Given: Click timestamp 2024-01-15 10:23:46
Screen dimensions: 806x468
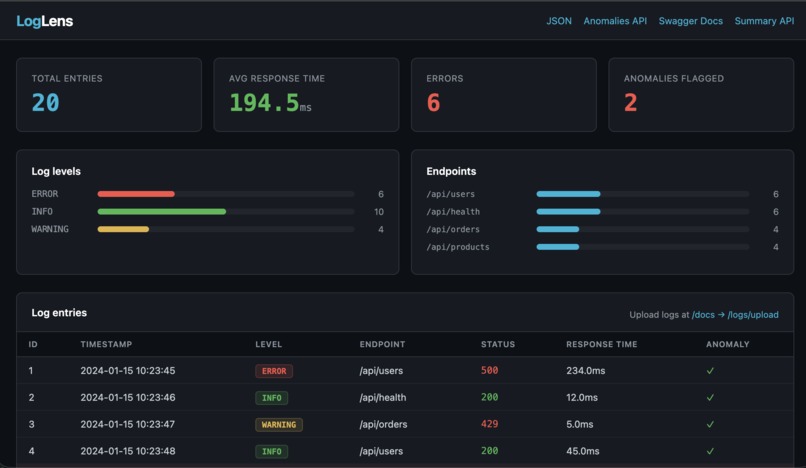Looking at the screenshot, I should 127,398.
